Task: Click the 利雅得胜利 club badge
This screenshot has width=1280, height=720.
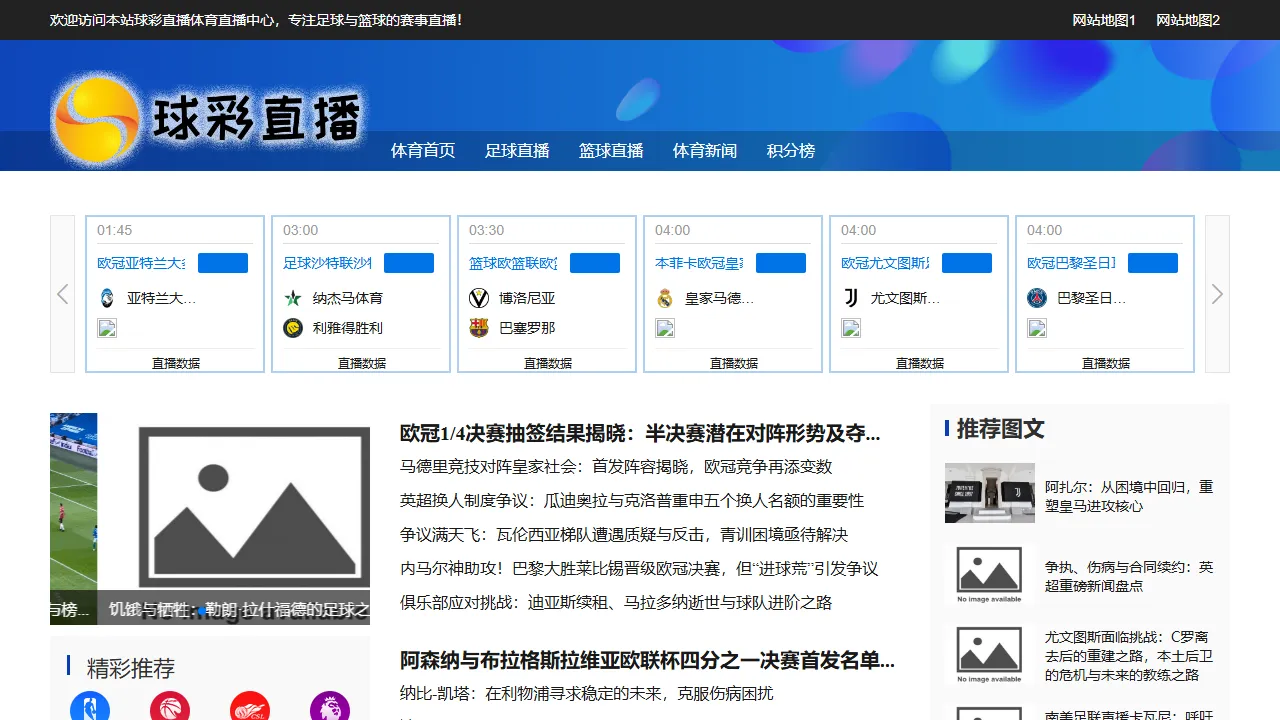Action: pos(293,327)
